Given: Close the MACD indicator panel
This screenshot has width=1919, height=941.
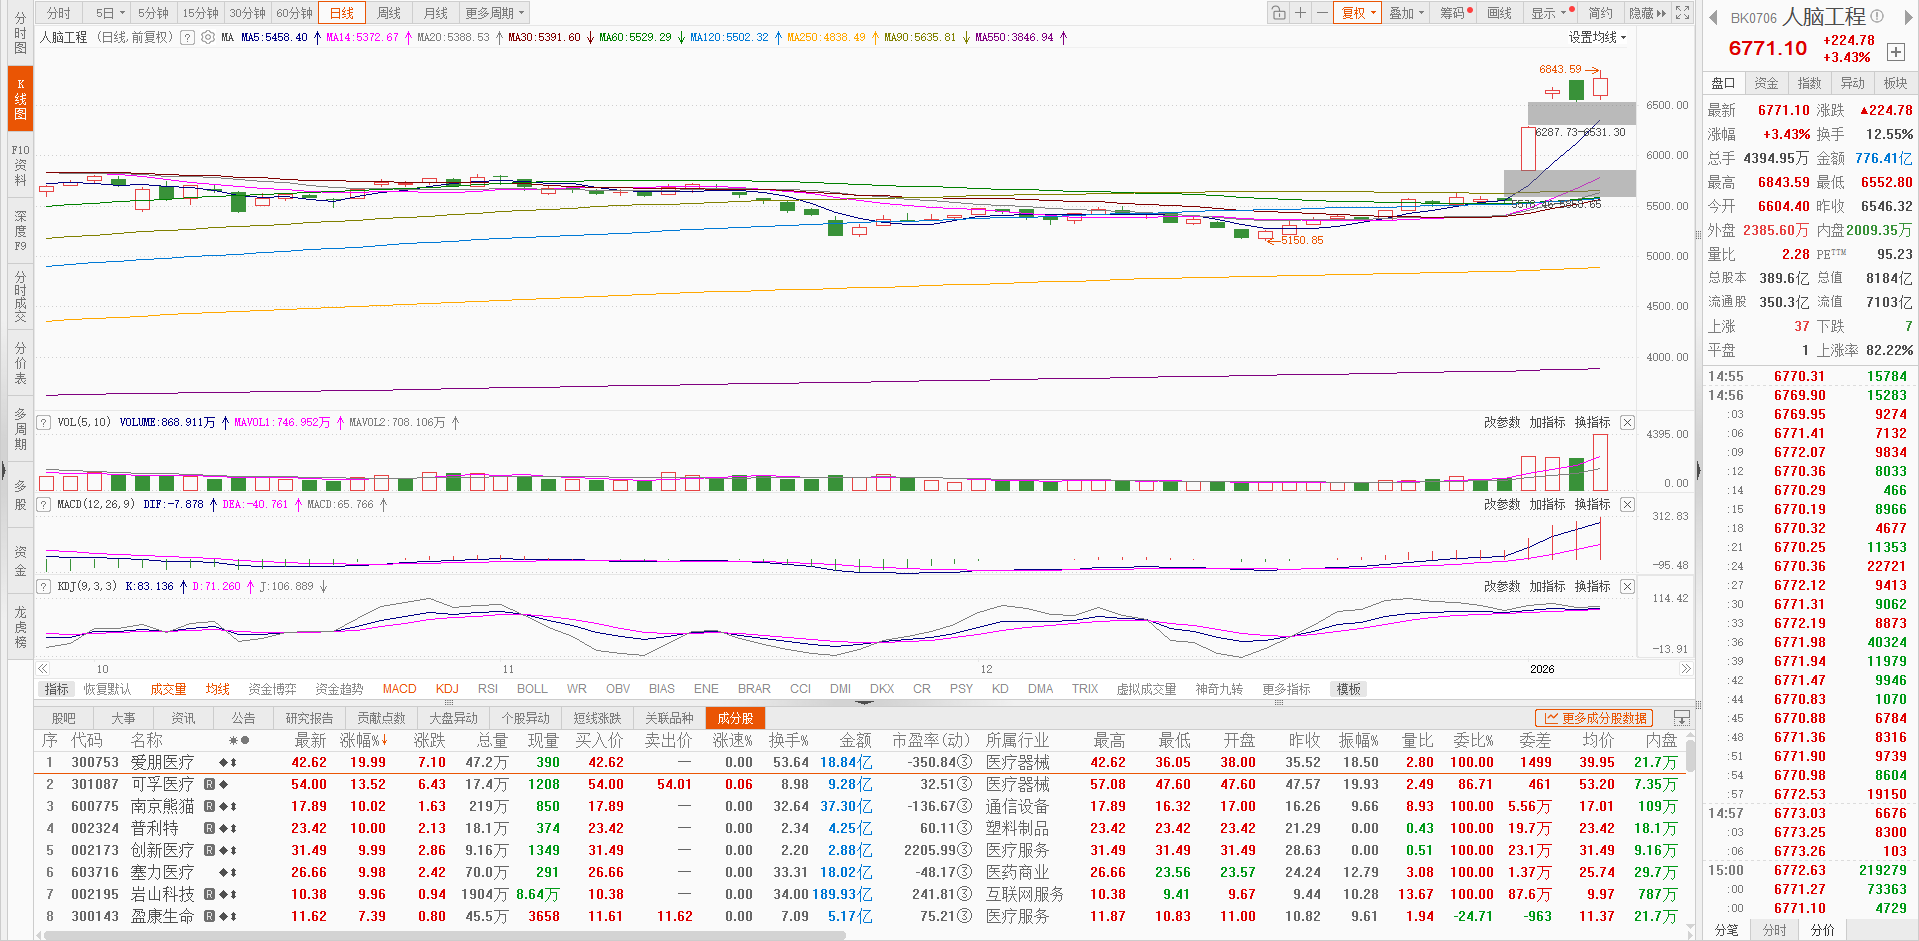Looking at the screenshot, I should pos(1627,505).
